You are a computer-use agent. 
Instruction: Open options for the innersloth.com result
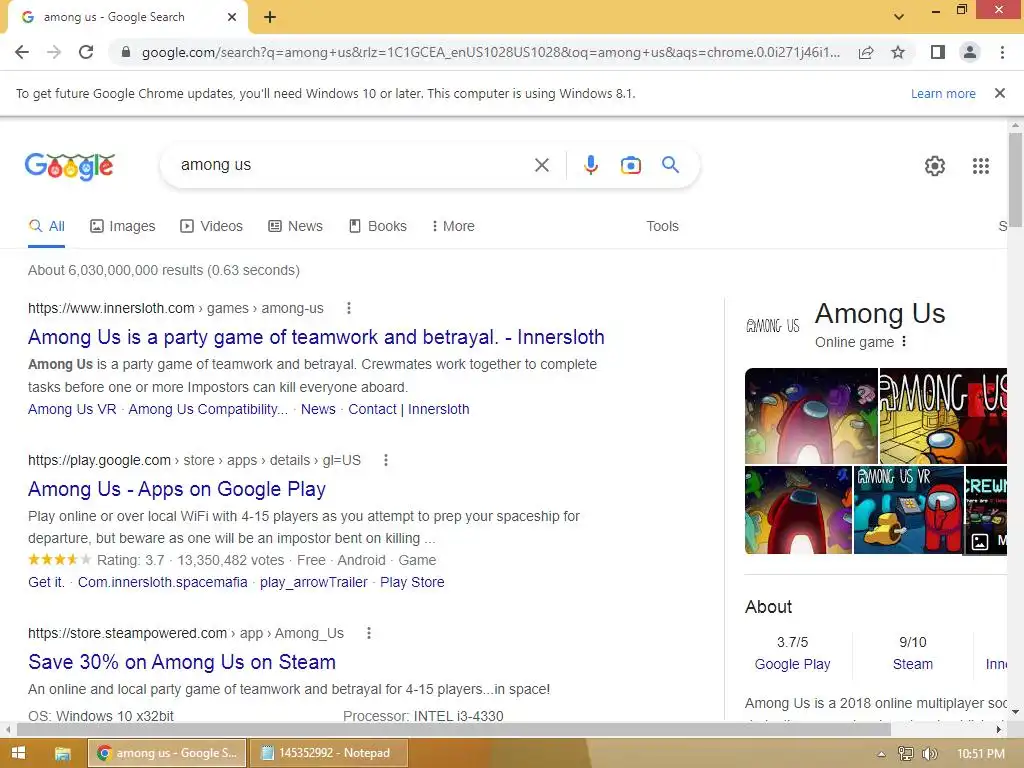pos(349,308)
